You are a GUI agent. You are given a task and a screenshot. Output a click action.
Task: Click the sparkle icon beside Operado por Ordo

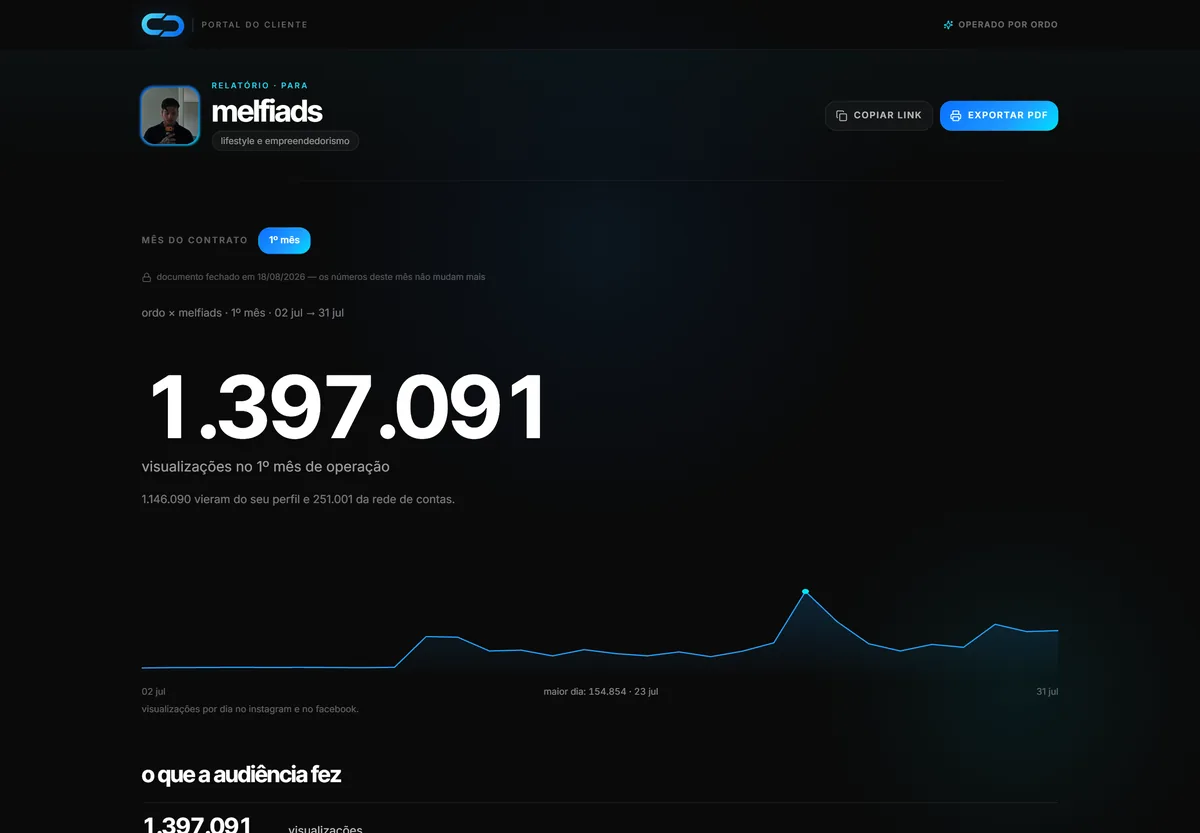click(948, 25)
